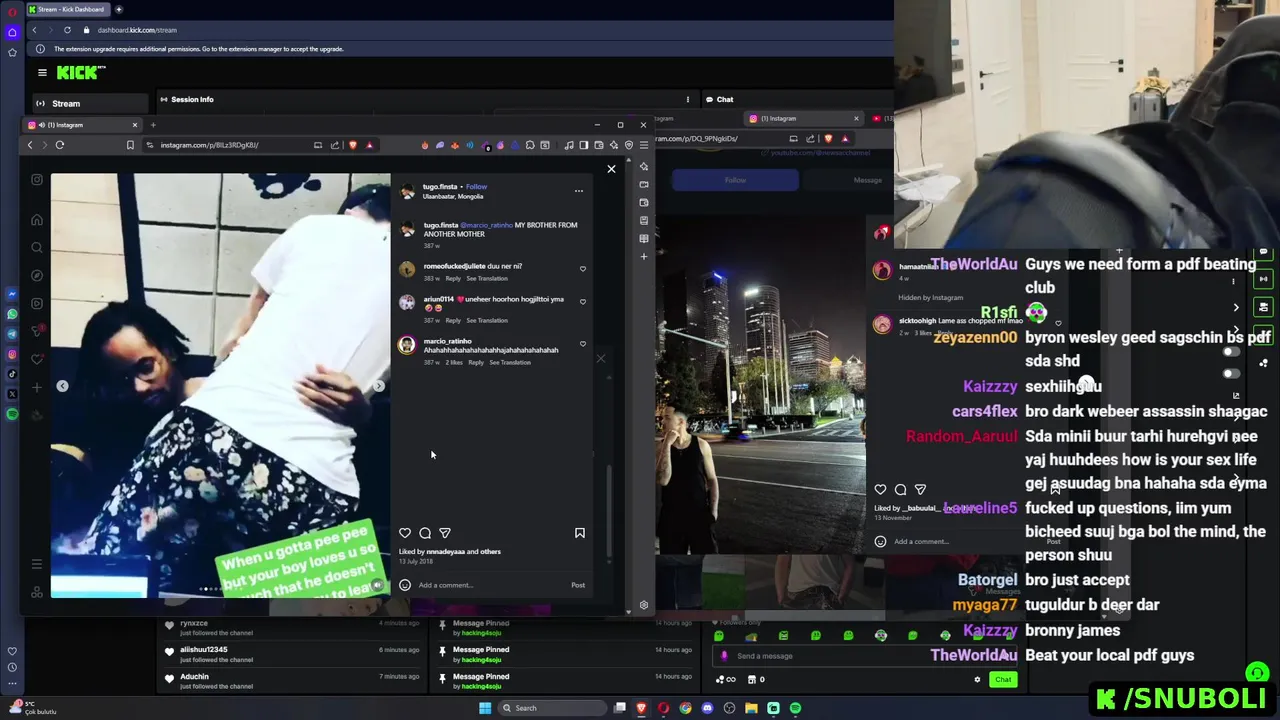The image size is (1280, 720).
Task: See translation of romeofuckedjuliete's comment
Action: [487, 278]
